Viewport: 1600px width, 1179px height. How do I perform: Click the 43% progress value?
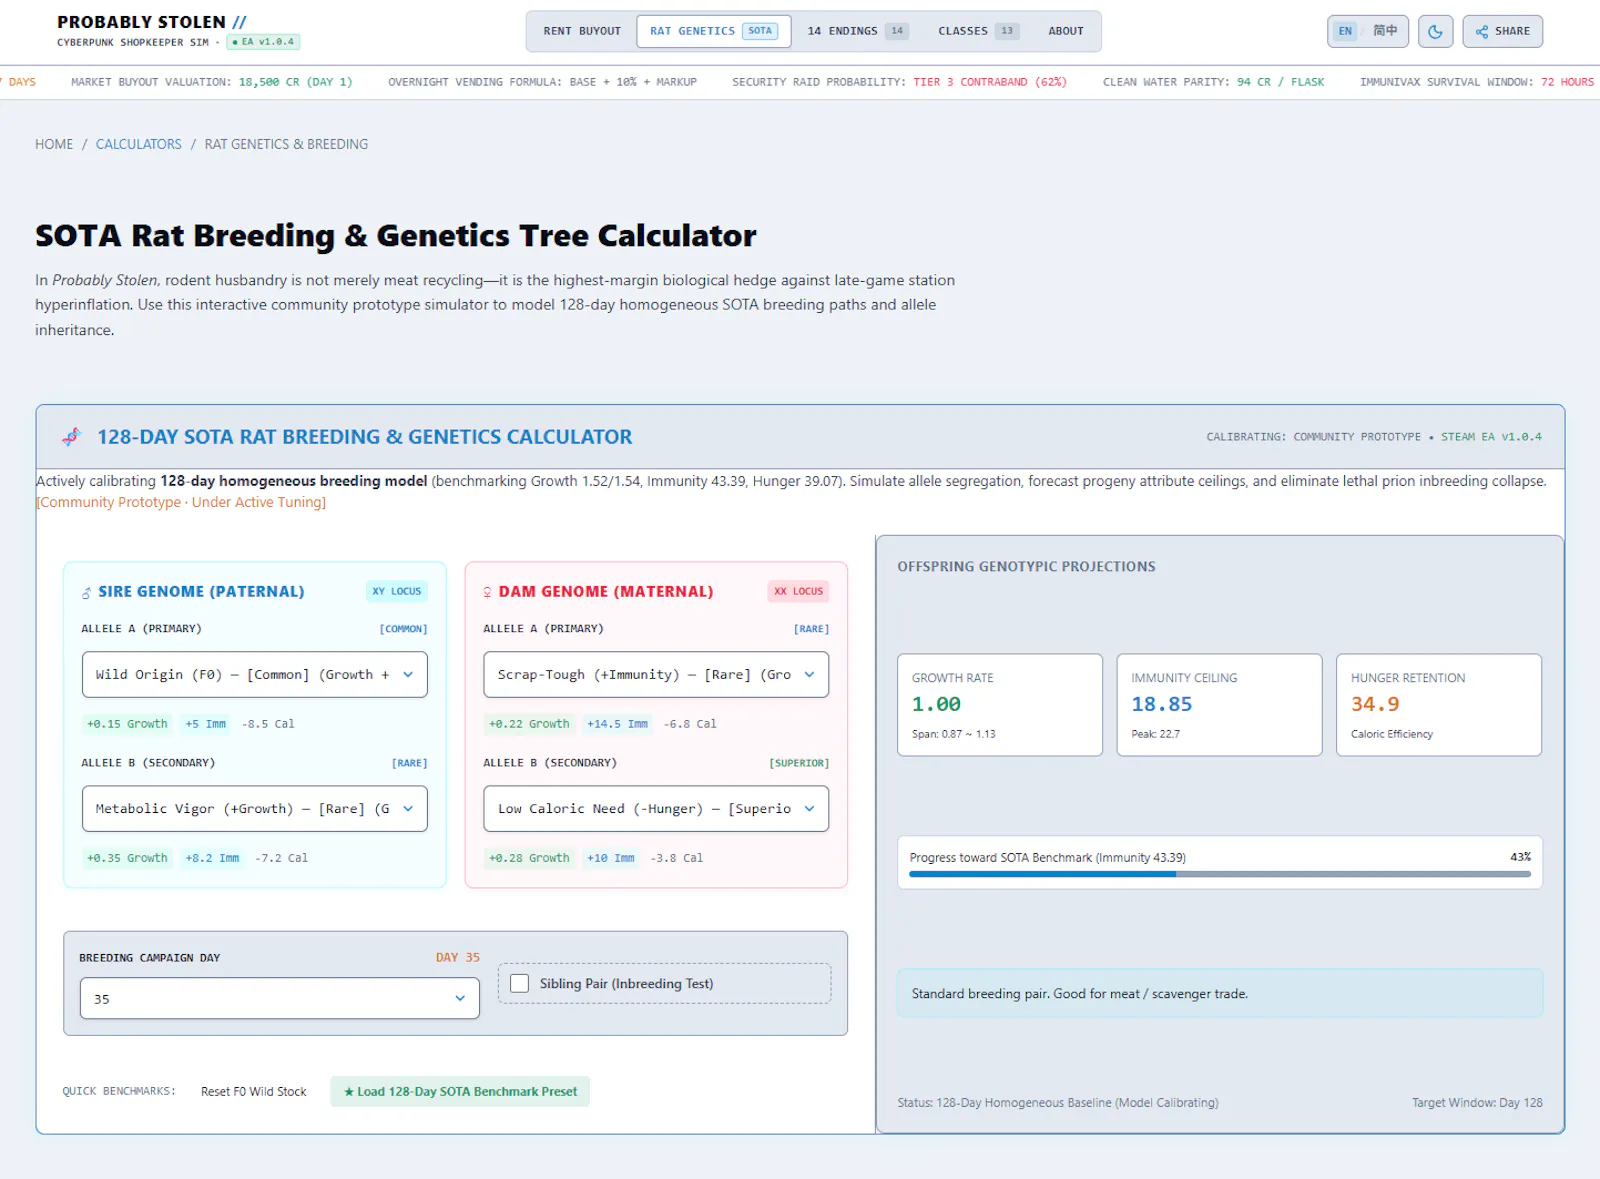click(x=1520, y=857)
